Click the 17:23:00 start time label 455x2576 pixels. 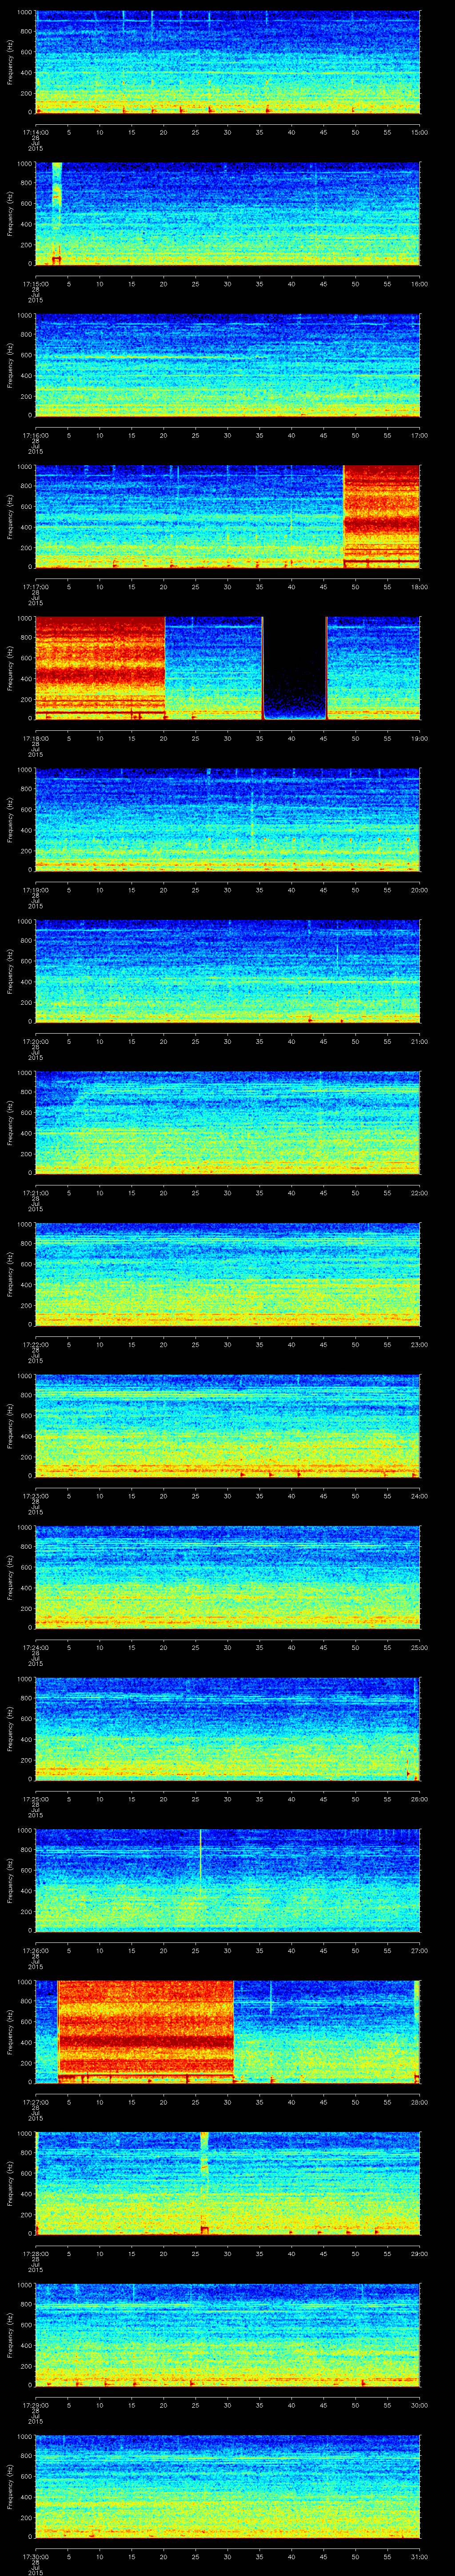point(35,1496)
